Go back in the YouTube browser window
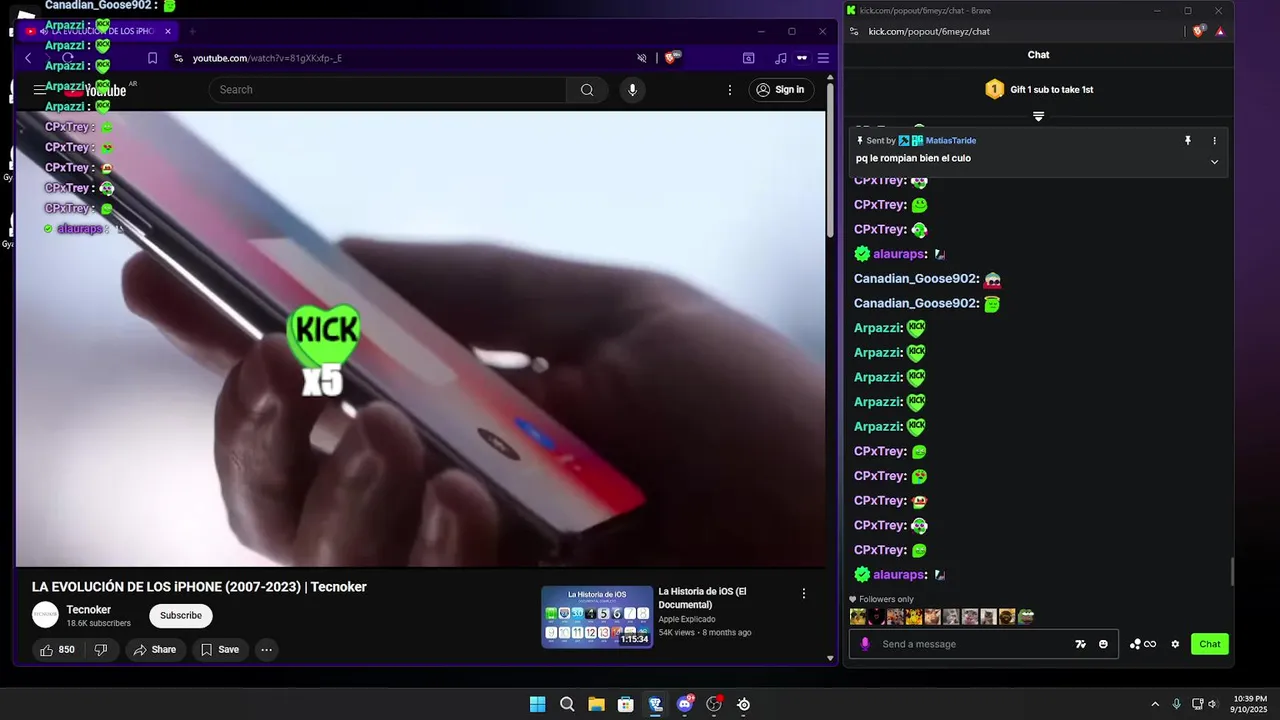Screen dimensions: 1280x720 (x=28, y=58)
